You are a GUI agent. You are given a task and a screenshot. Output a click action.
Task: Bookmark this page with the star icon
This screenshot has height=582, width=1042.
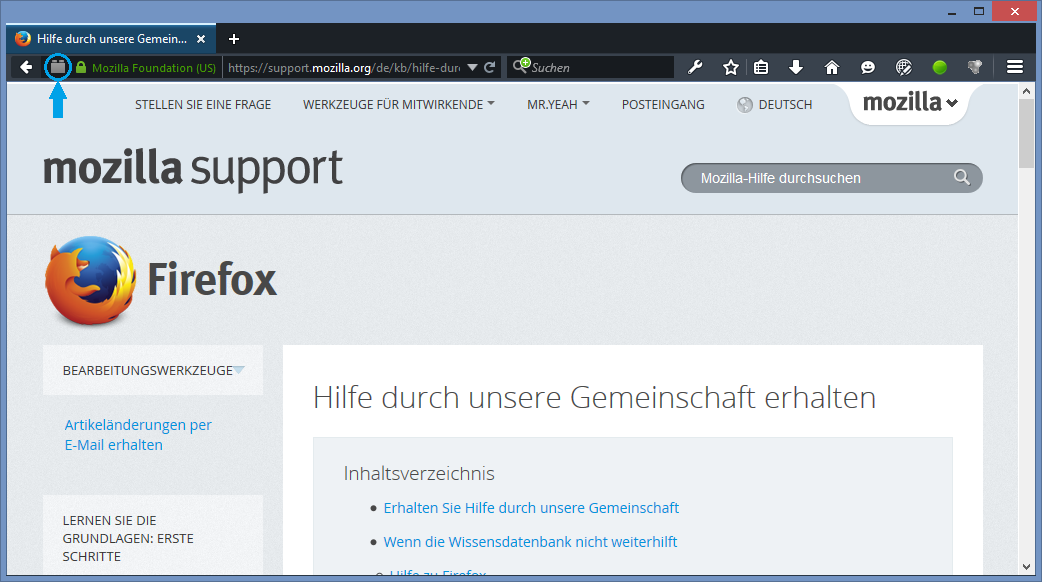(731, 67)
